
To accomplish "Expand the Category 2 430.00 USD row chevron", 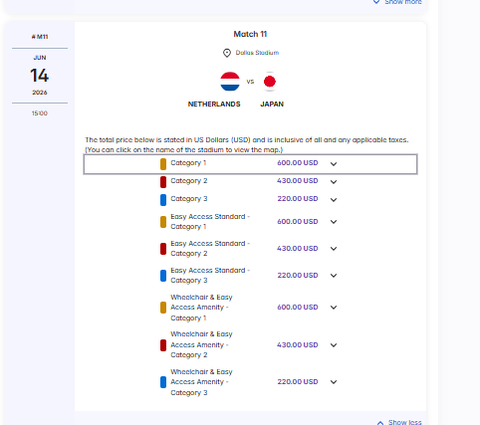I will (334, 182).
